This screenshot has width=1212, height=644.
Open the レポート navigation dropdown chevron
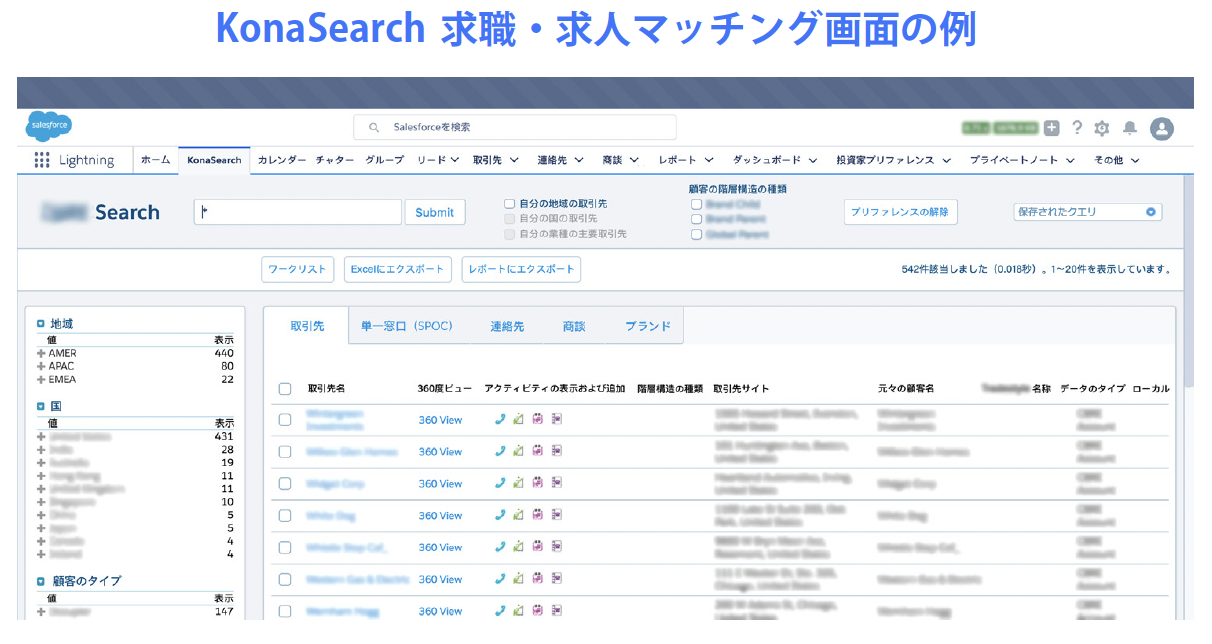click(709, 160)
